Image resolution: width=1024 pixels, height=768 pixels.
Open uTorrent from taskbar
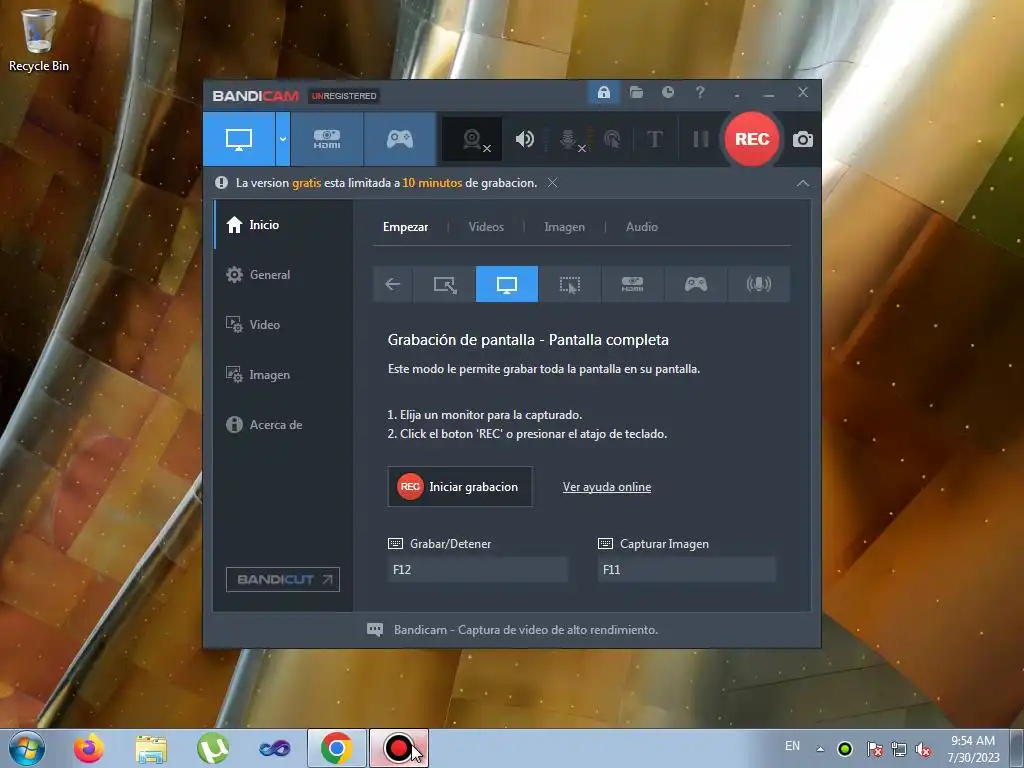click(213, 748)
